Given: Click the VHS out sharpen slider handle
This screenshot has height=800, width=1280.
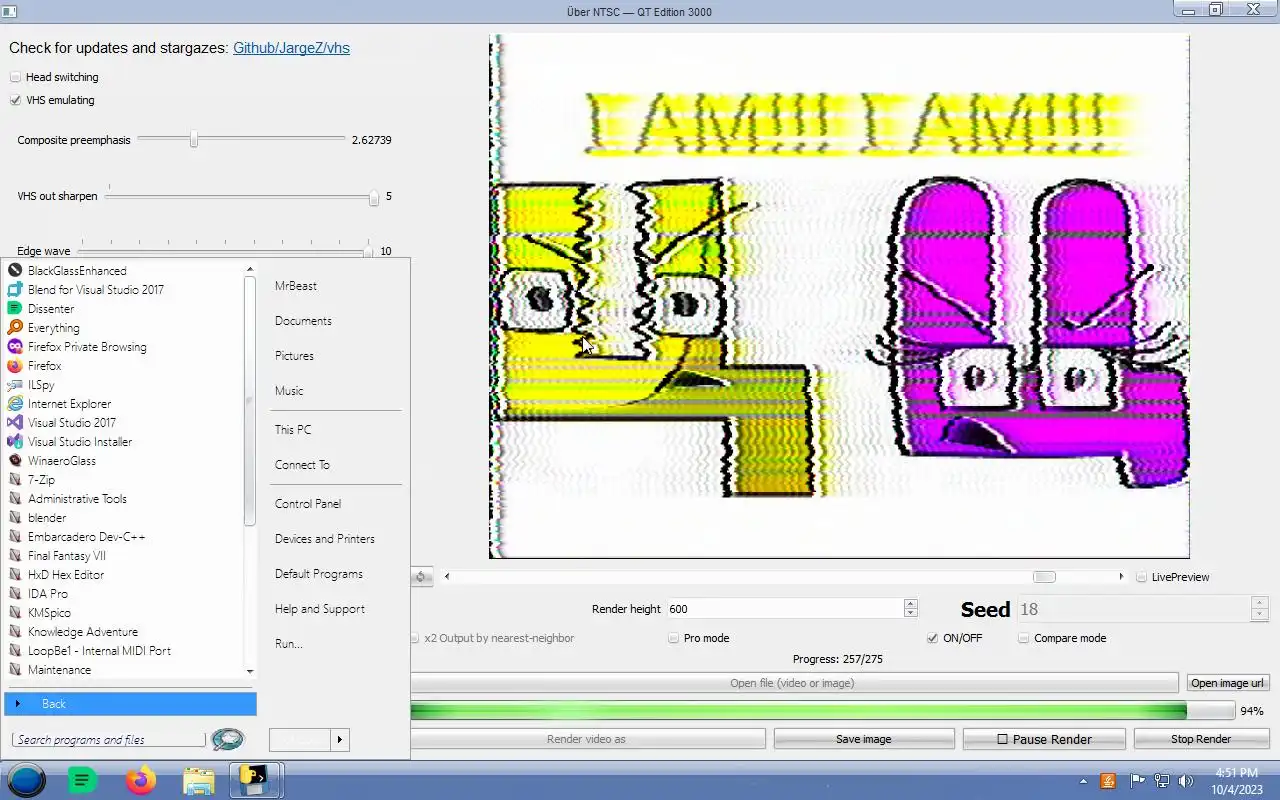Looking at the screenshot, I should click(x=373, y=197).
